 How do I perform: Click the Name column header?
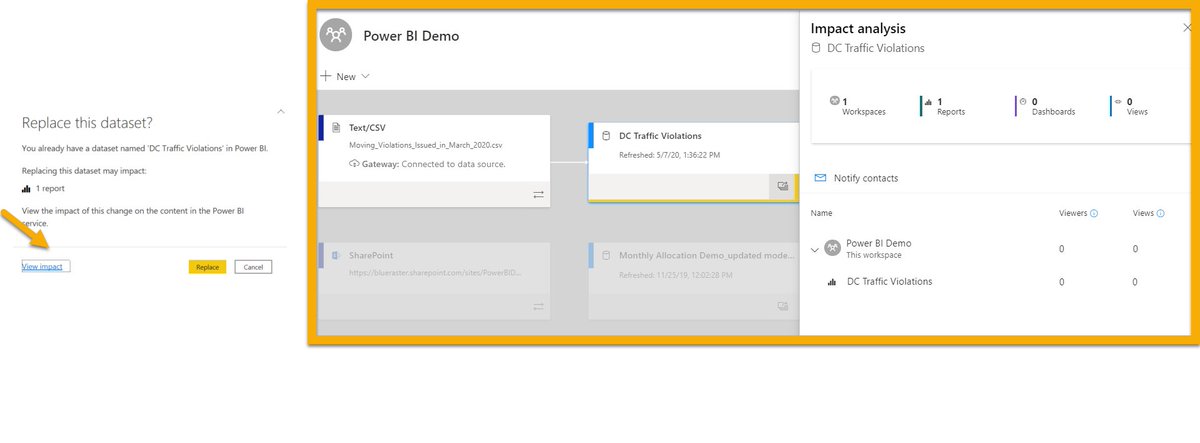822,213
